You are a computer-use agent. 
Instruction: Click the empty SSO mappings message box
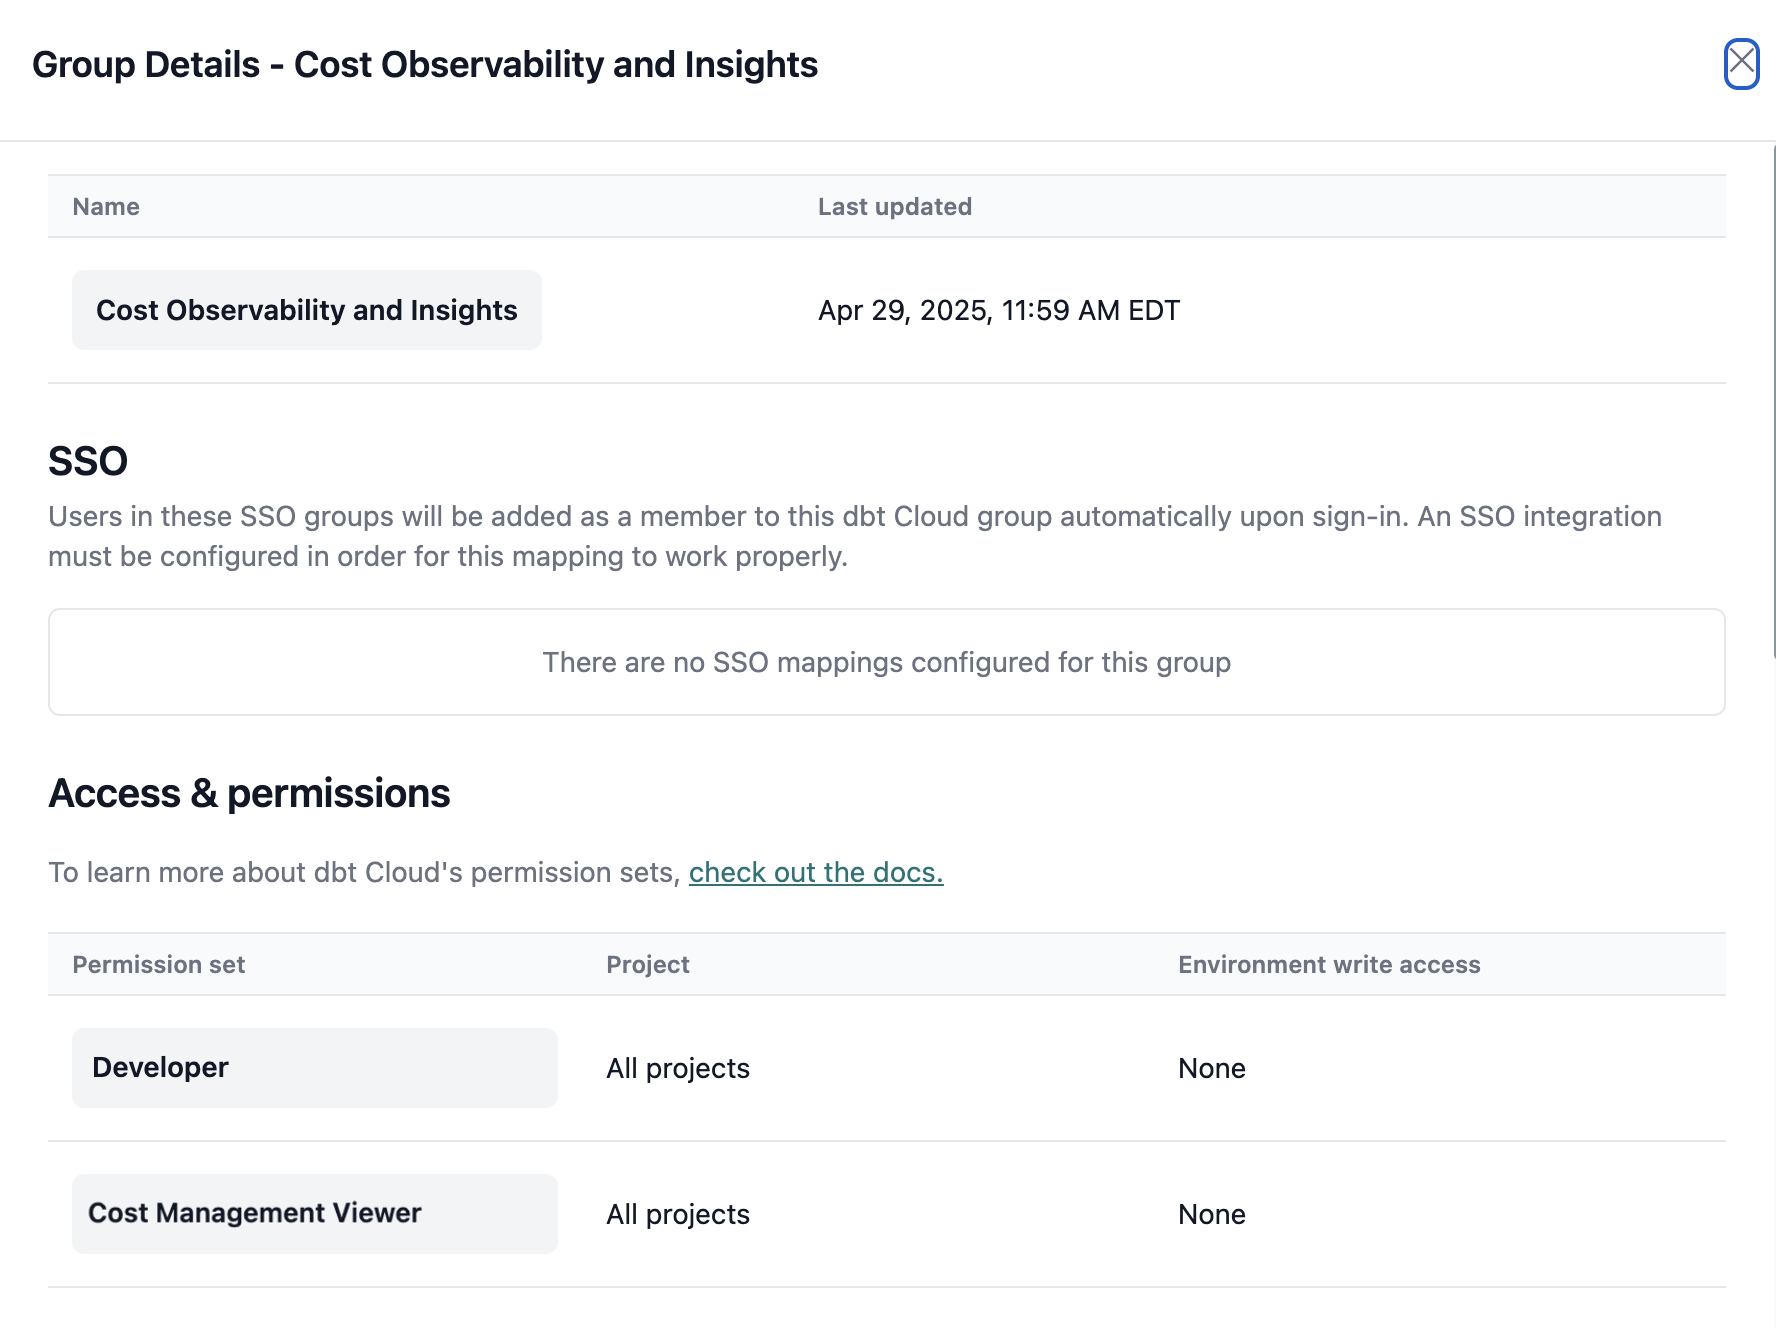pos(886,662)
